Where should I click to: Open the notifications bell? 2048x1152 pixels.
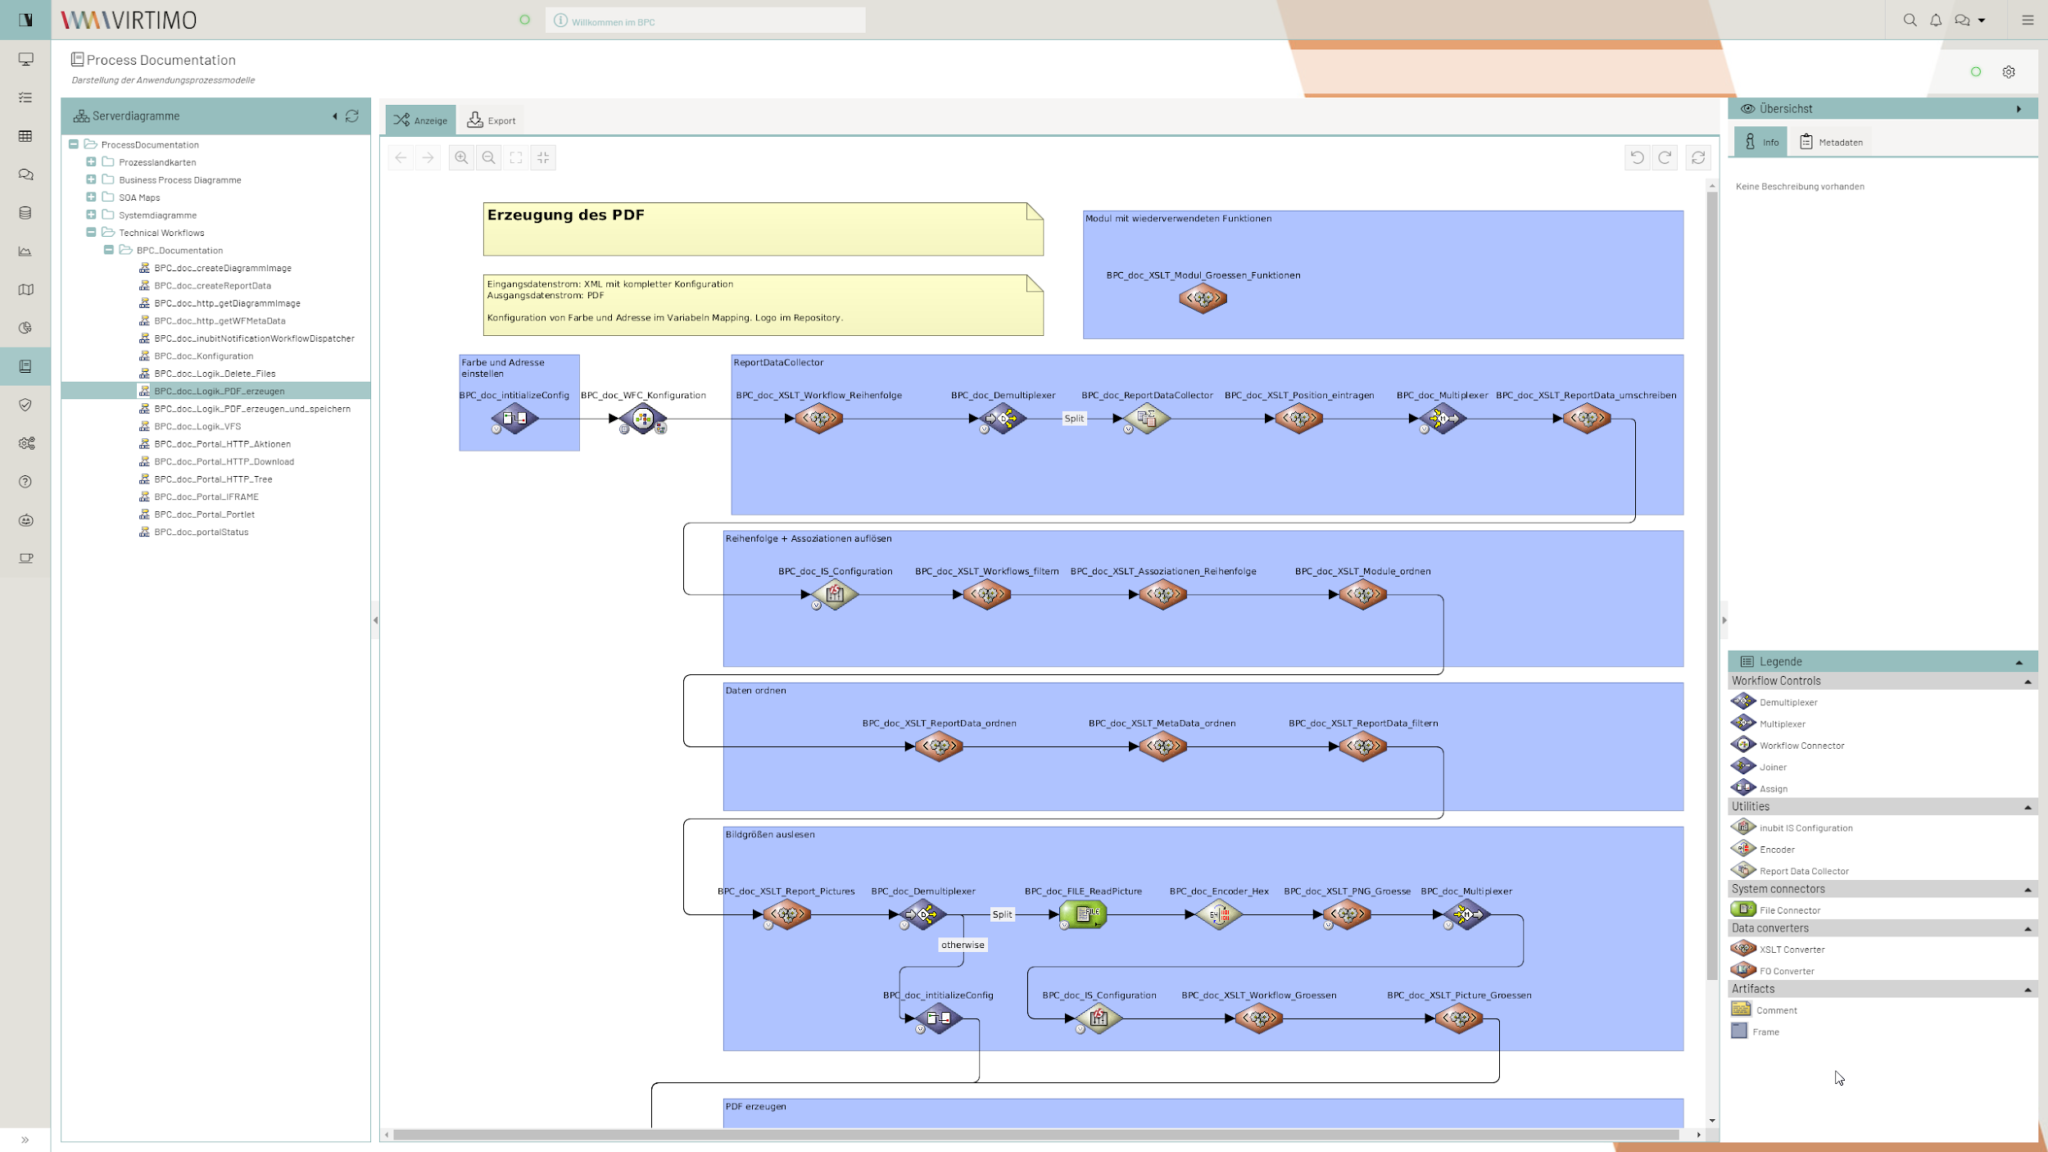(1936, 20)
